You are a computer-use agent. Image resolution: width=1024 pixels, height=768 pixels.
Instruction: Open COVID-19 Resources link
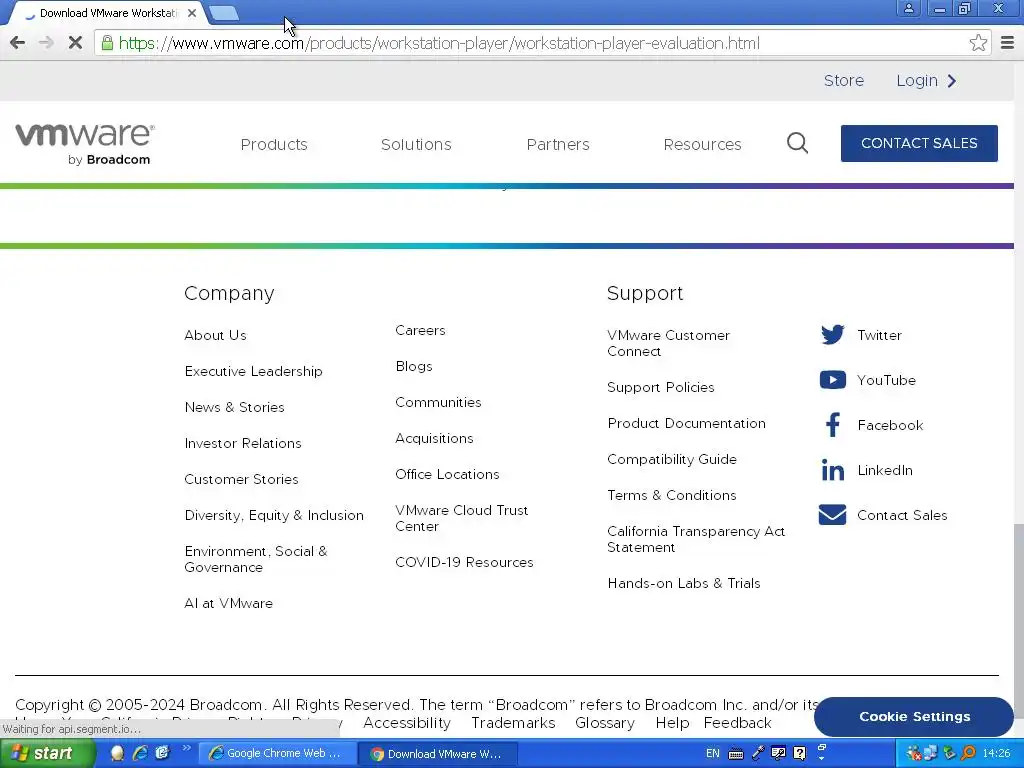[x=464, y=562]
